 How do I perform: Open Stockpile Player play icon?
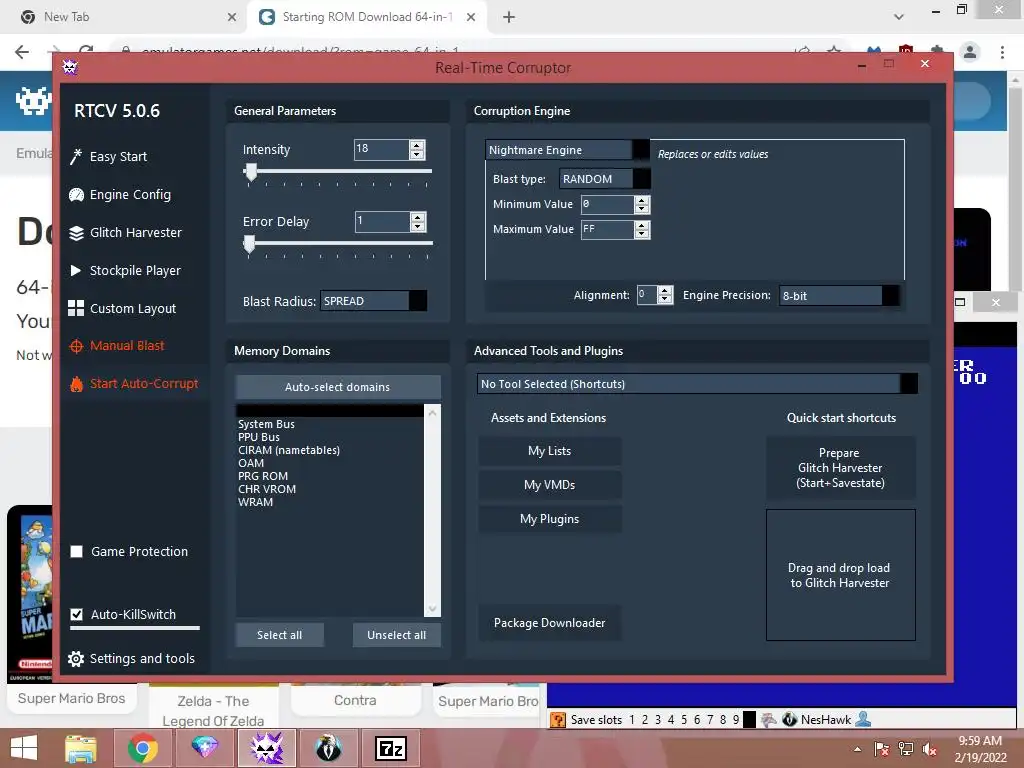[76, 270]
